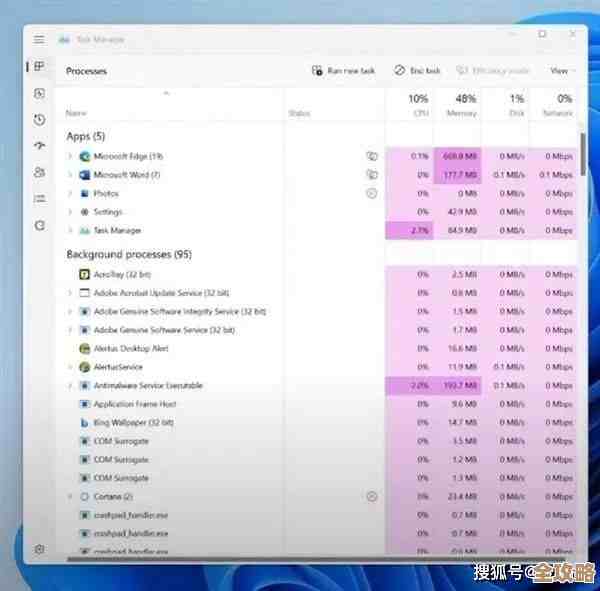The height and width of the screenshot is (591, 600).
Task: Expand the Task Manager process row
Action: (x=70, y=230)
